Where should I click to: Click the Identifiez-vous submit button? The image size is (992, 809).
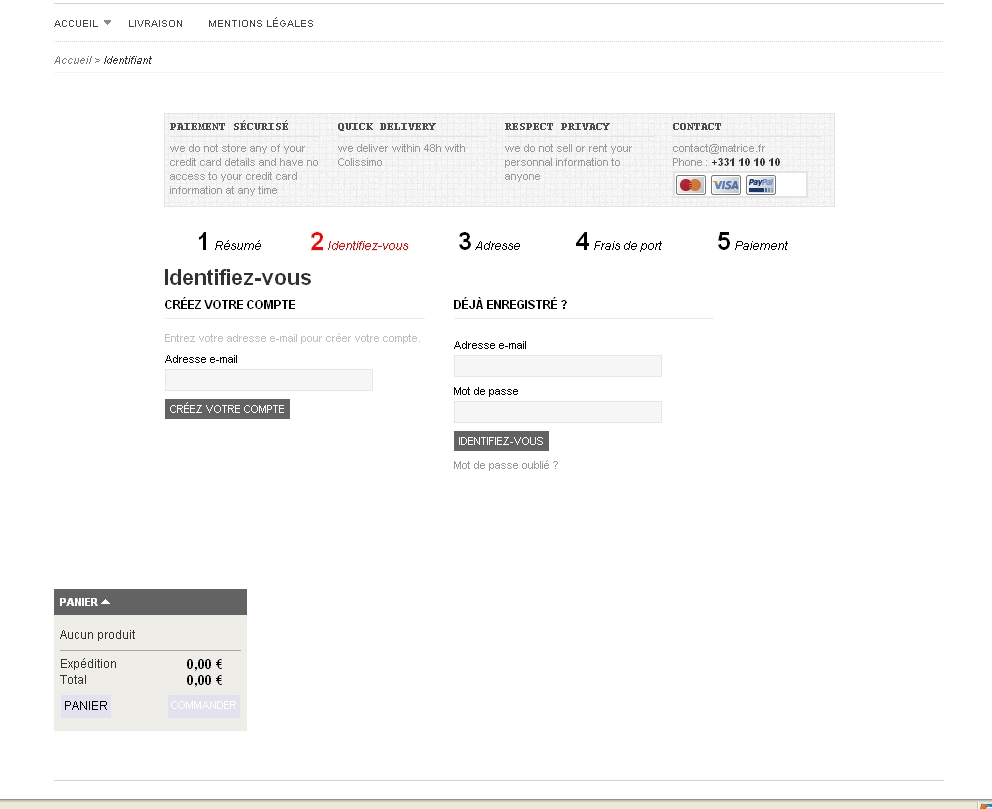point(501,441)
